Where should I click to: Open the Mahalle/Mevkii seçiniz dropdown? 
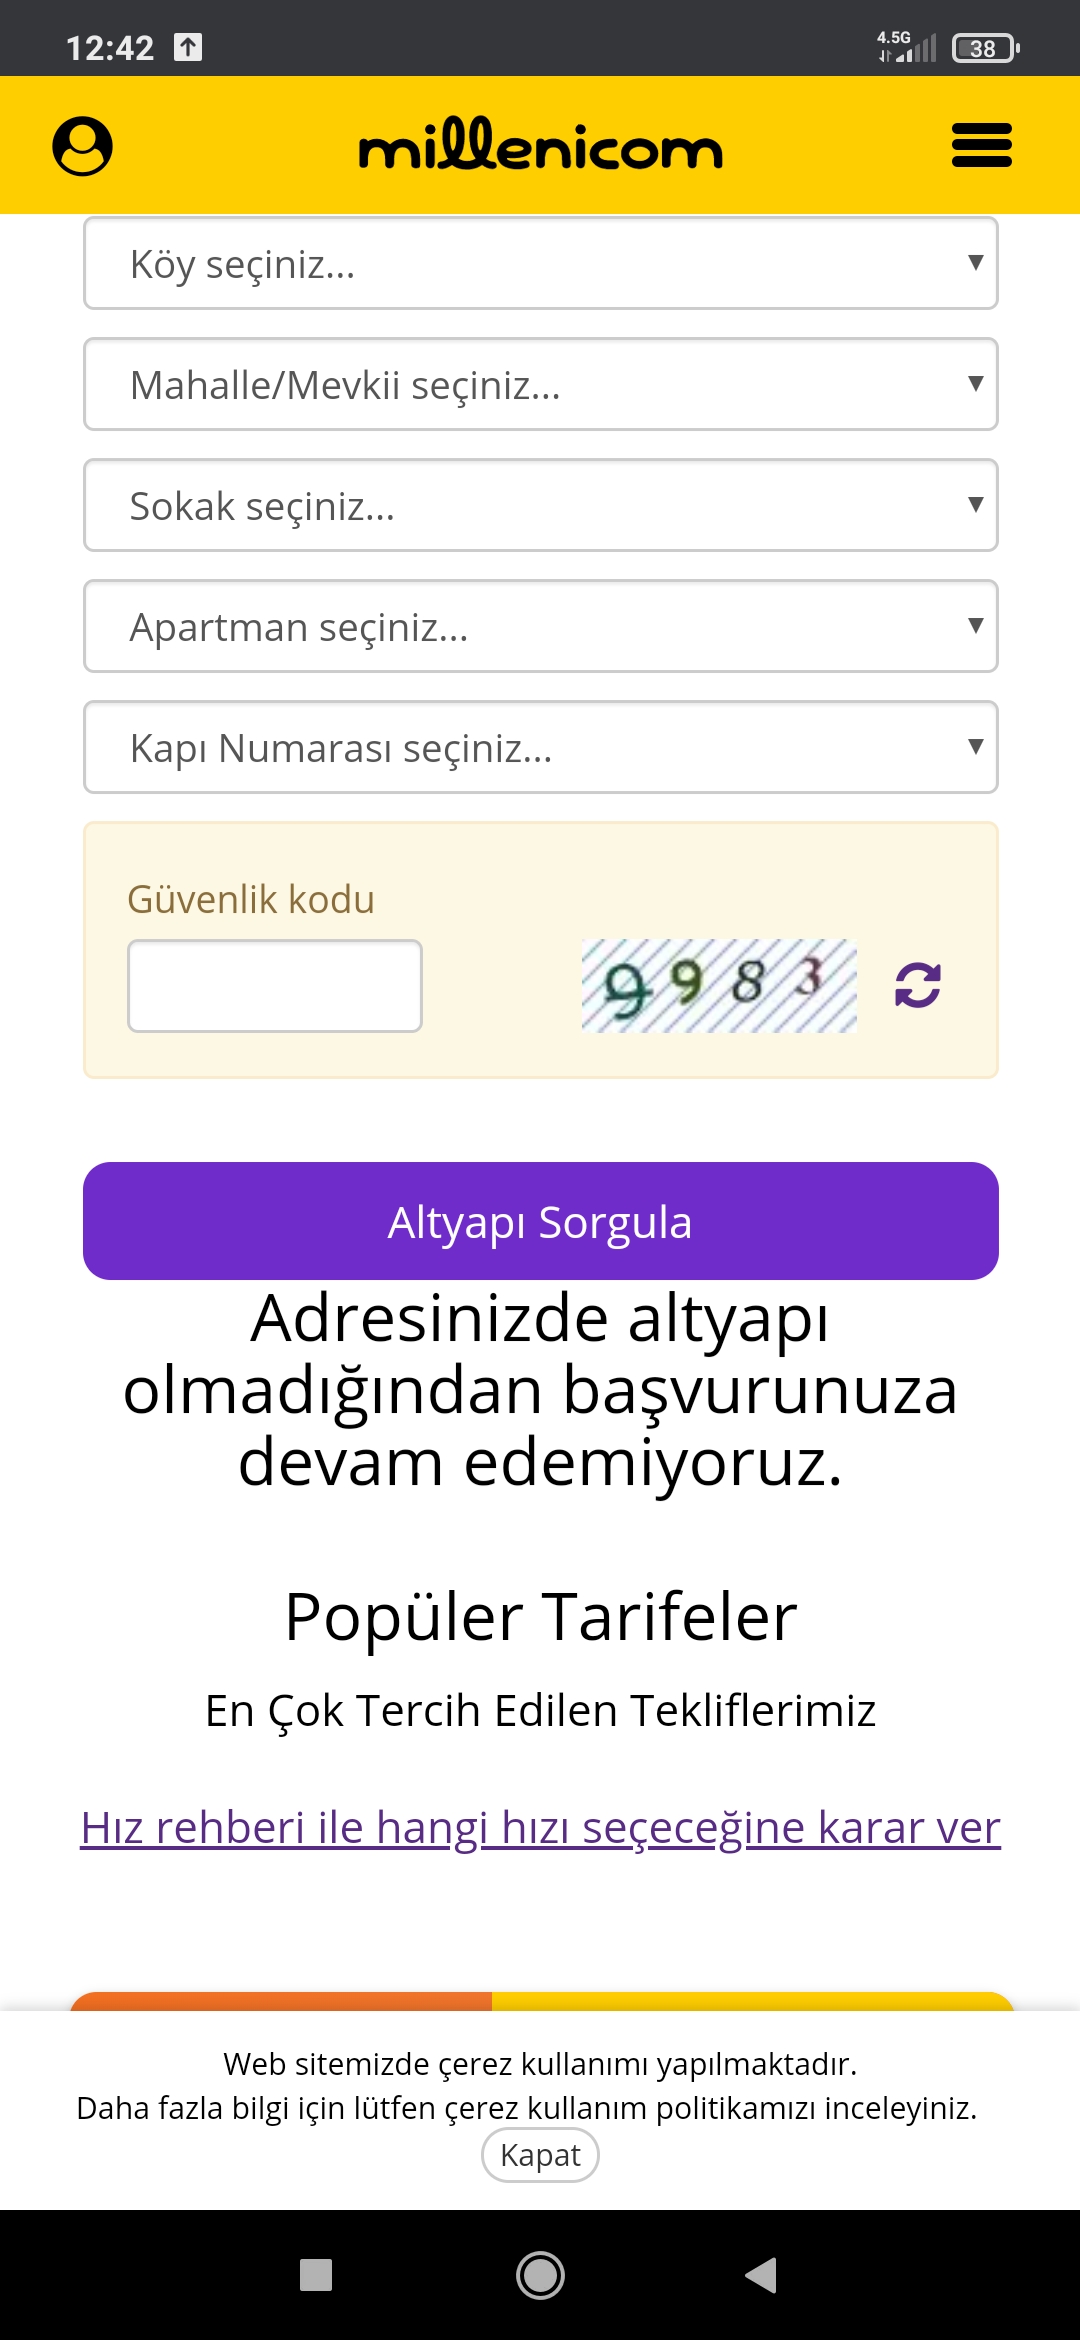pyautogui.click(x=540, y=385)
